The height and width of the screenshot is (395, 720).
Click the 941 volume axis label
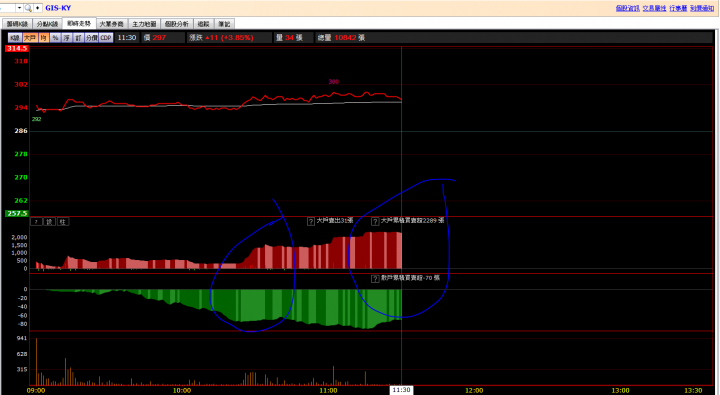(x=22, y=338)
